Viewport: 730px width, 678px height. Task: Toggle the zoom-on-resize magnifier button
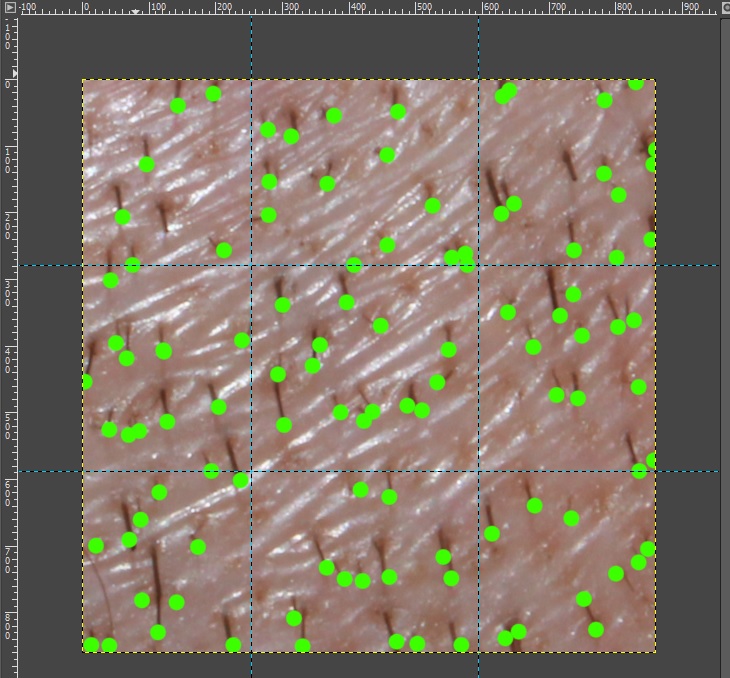click(724, 8)
